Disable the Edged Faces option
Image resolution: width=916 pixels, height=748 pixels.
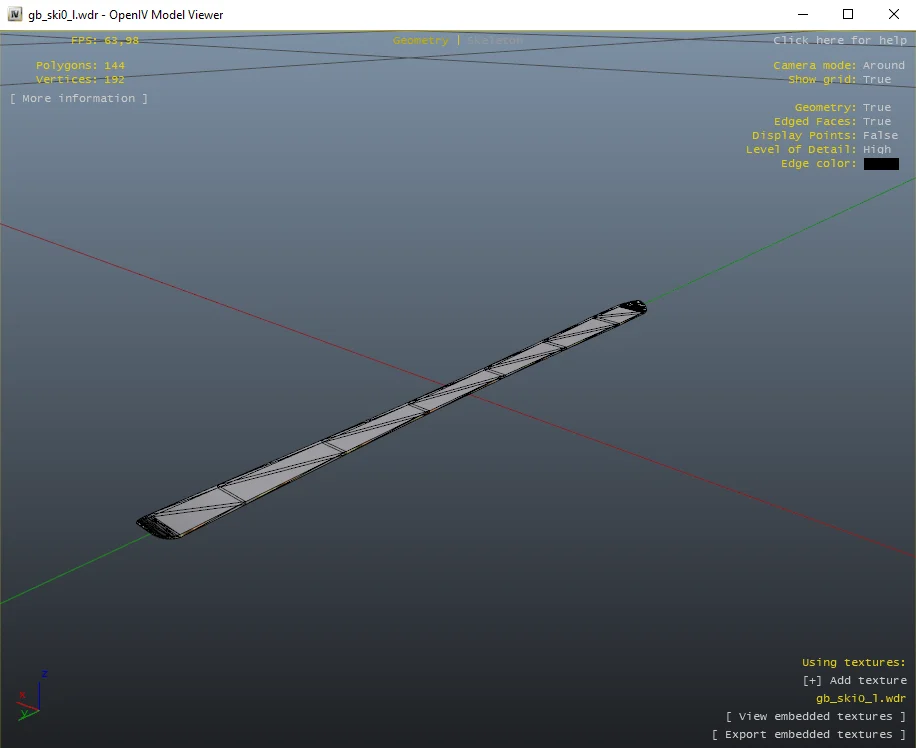pyautogui.click(x=876, y=122)
